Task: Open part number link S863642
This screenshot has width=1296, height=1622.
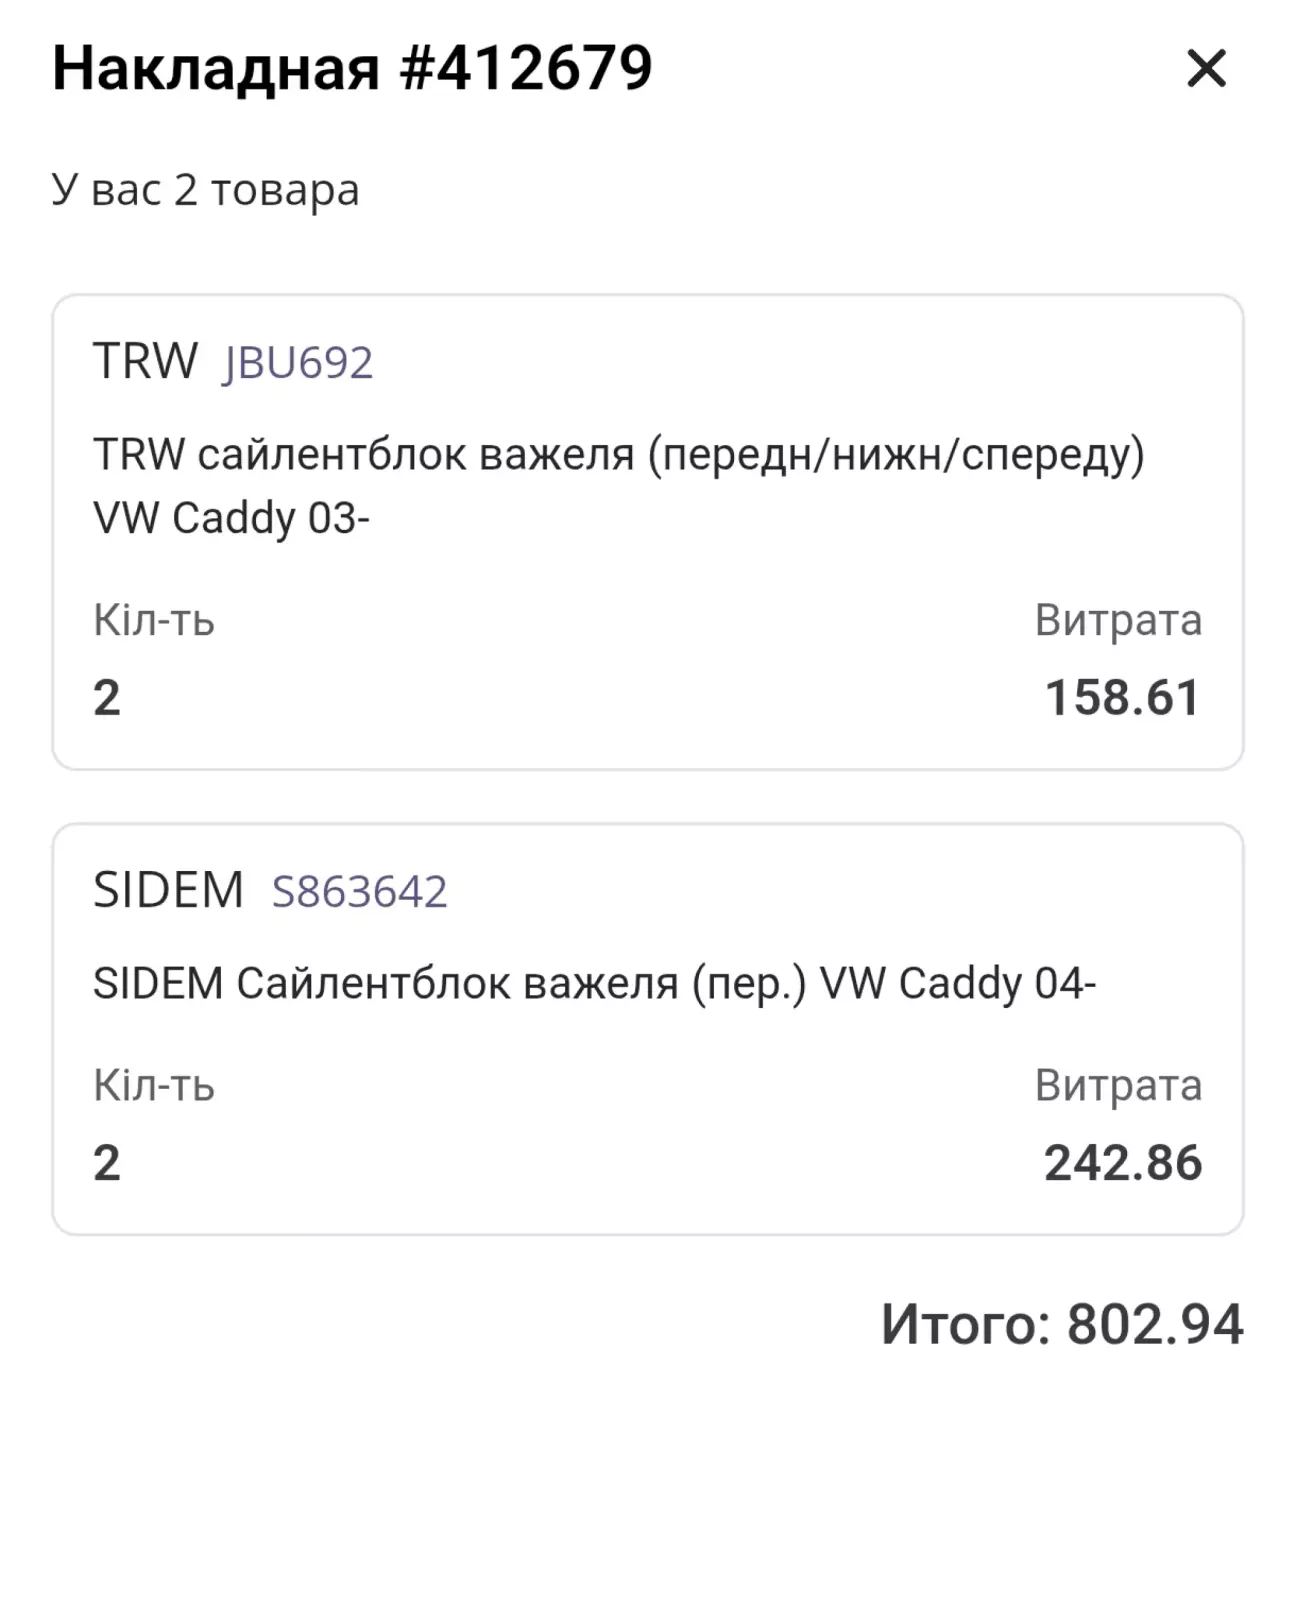Action: click(359, 891)
